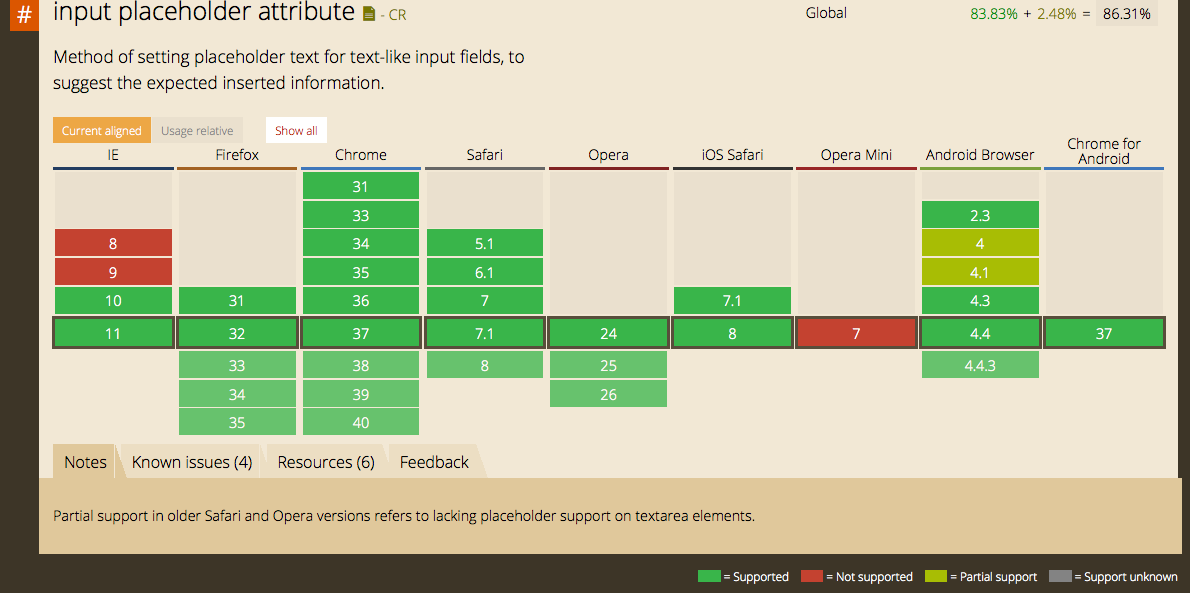The image size is (1190, 593).
Task: Click Android Browser version 4.1 cell
Action: [980, 272]
